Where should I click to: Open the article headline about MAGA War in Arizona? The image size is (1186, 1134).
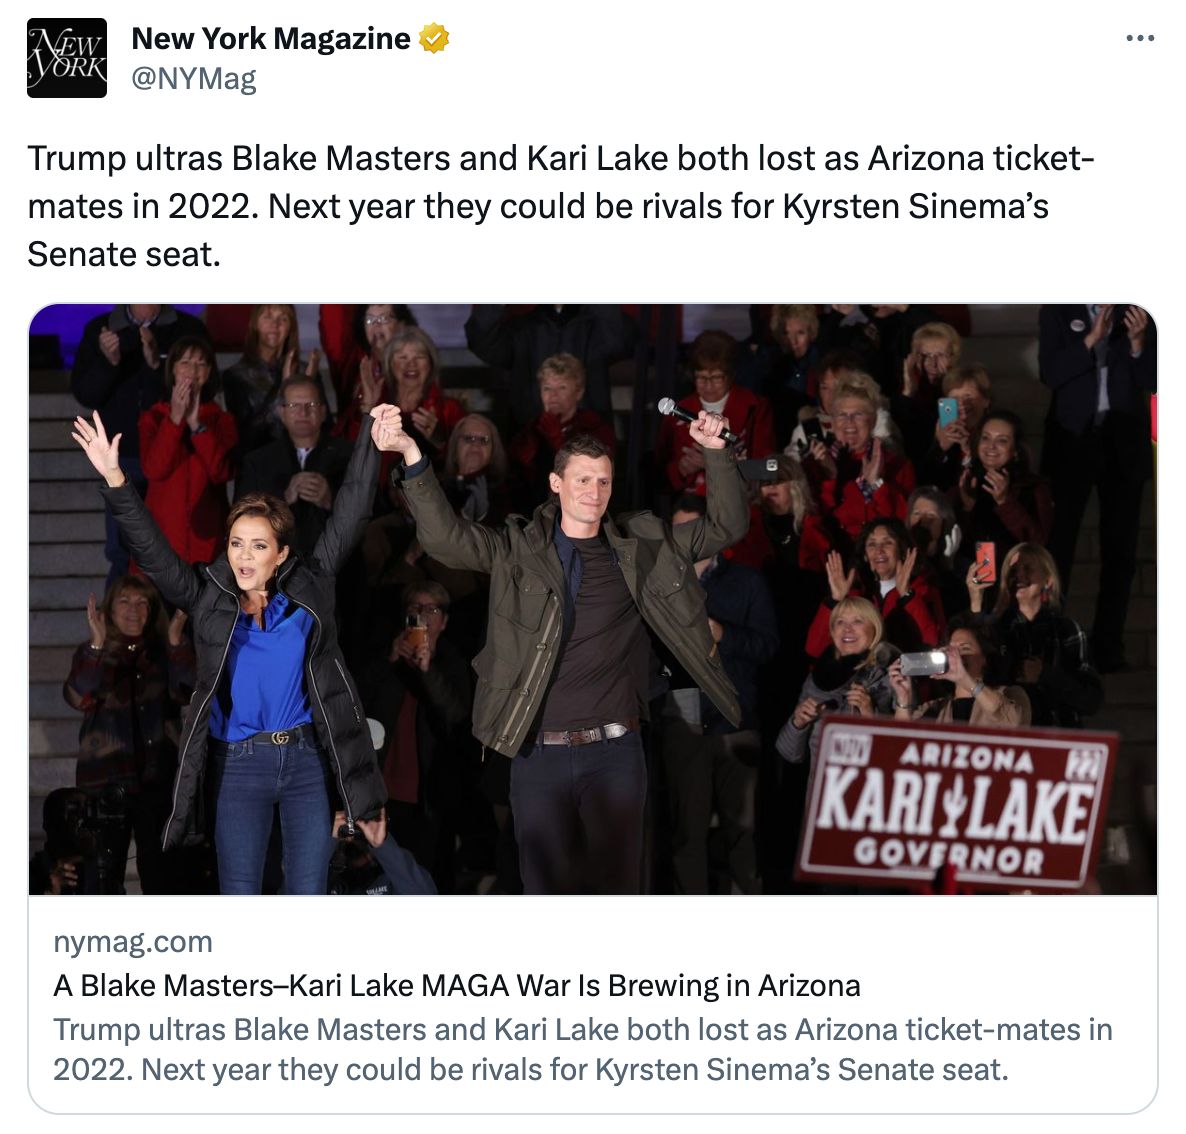457,985
